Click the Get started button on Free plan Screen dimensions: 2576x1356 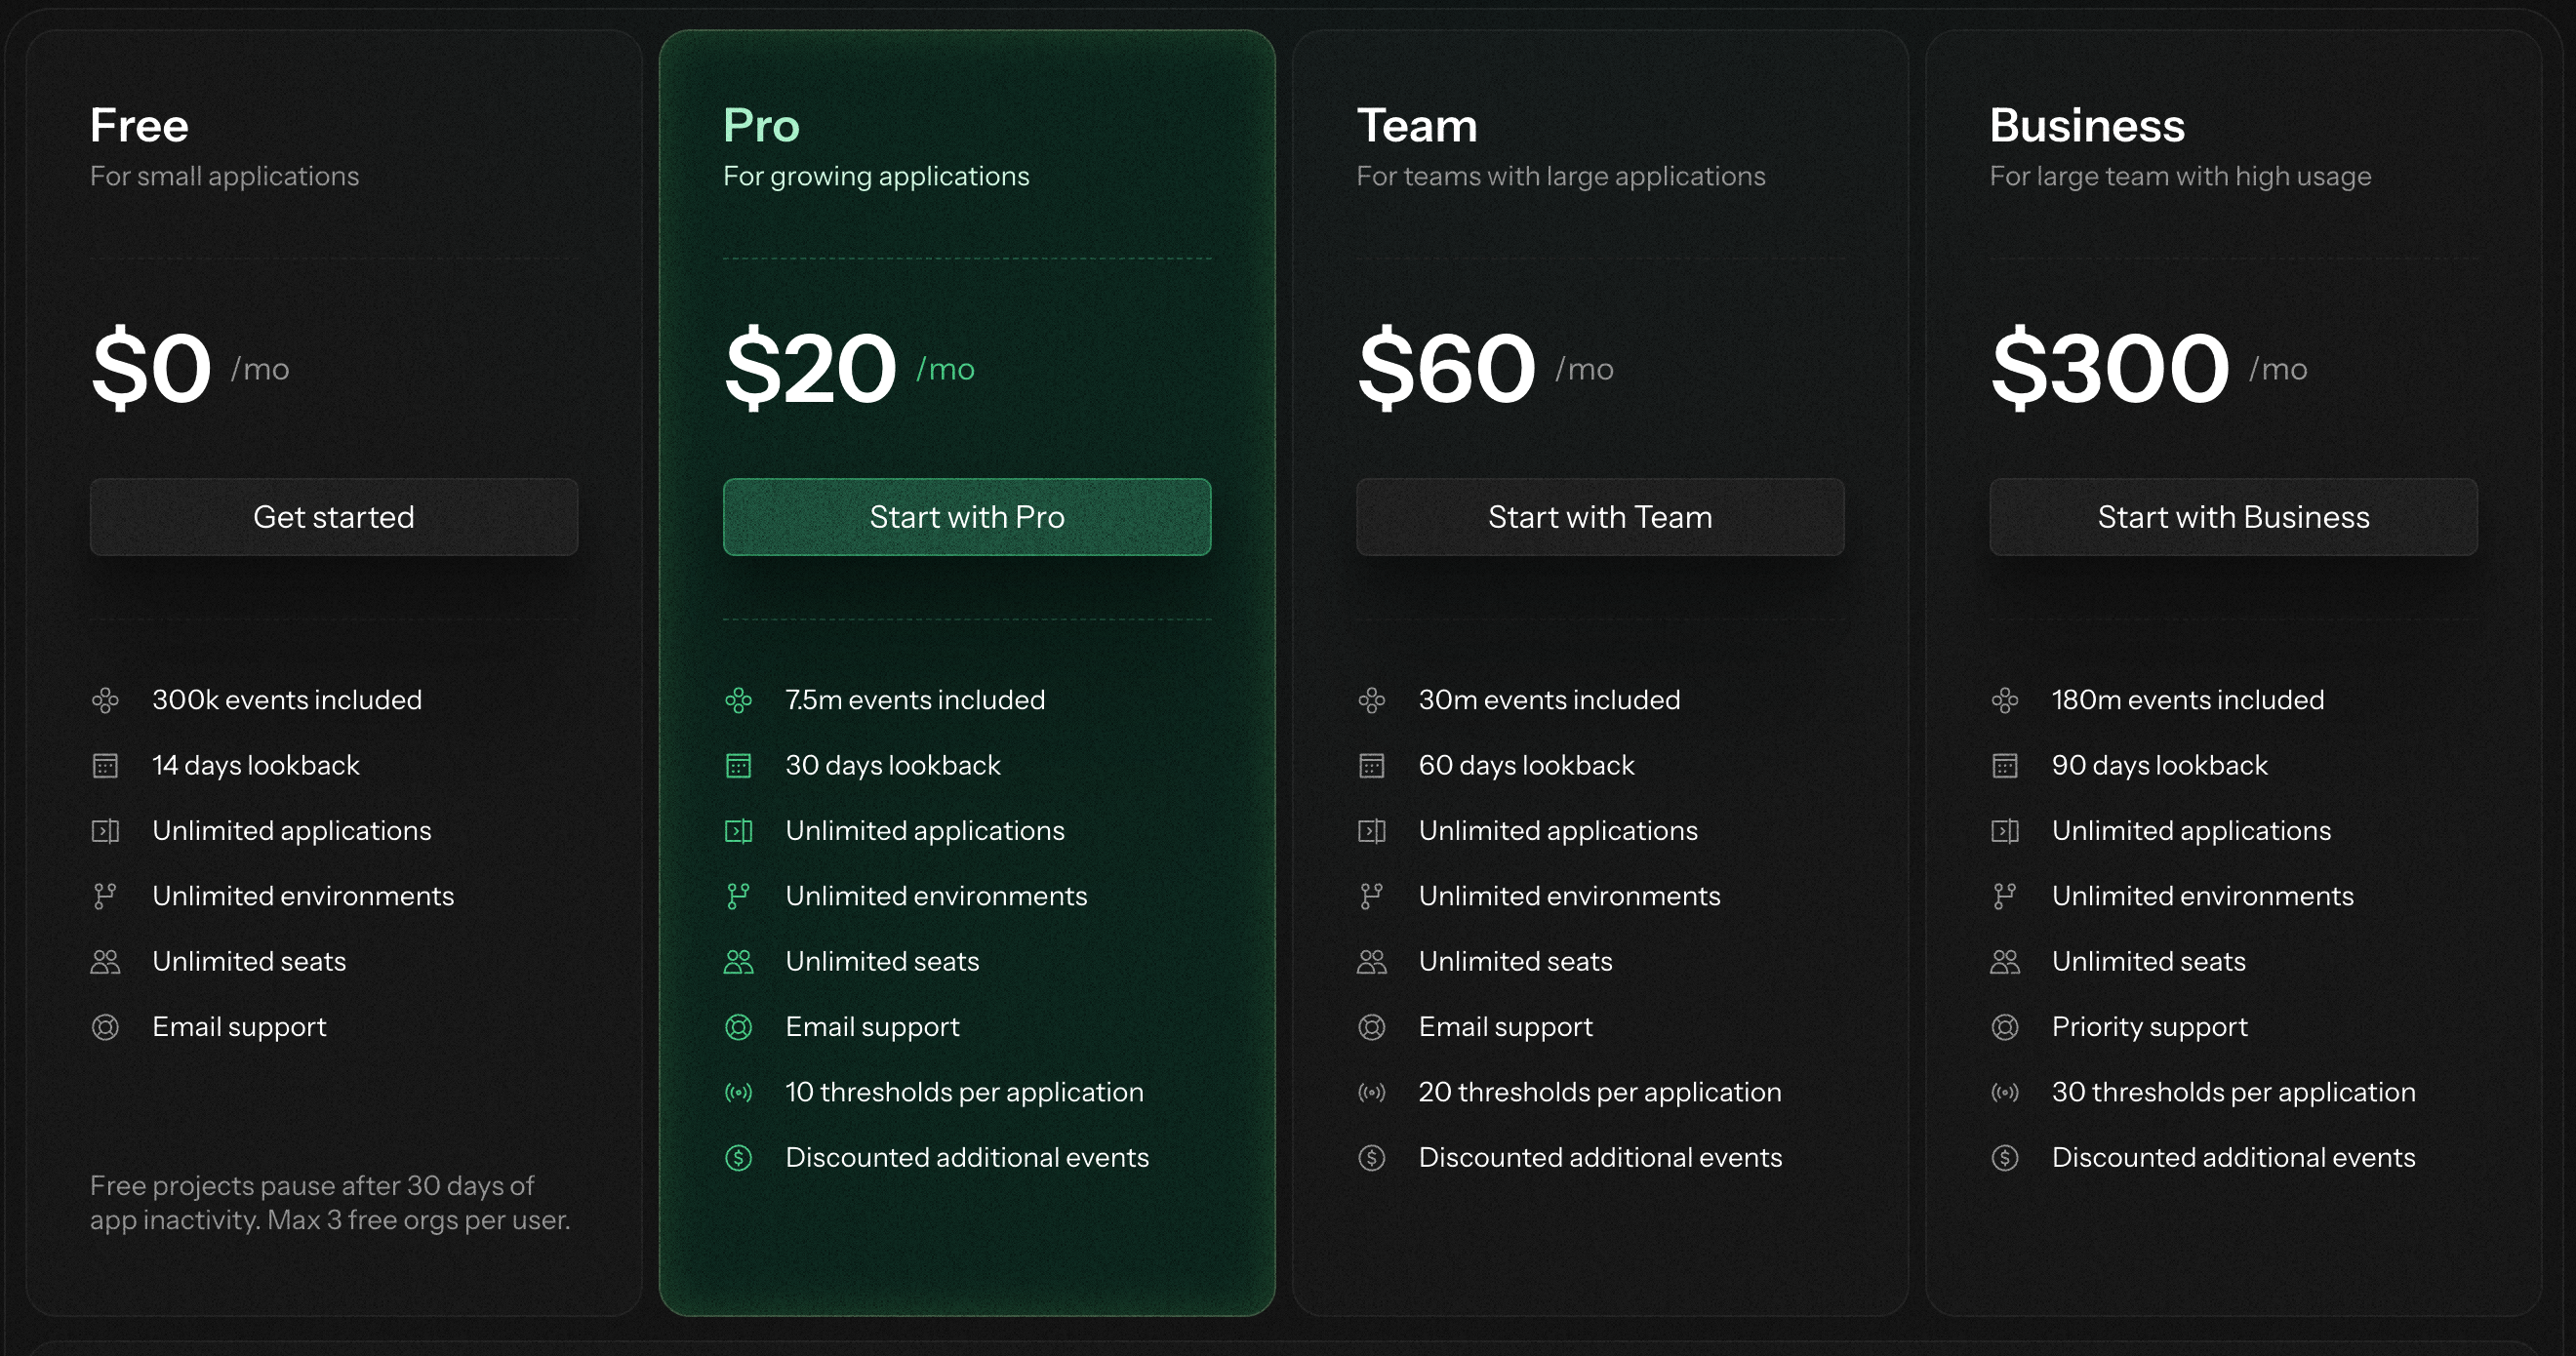tap(333, 517)
